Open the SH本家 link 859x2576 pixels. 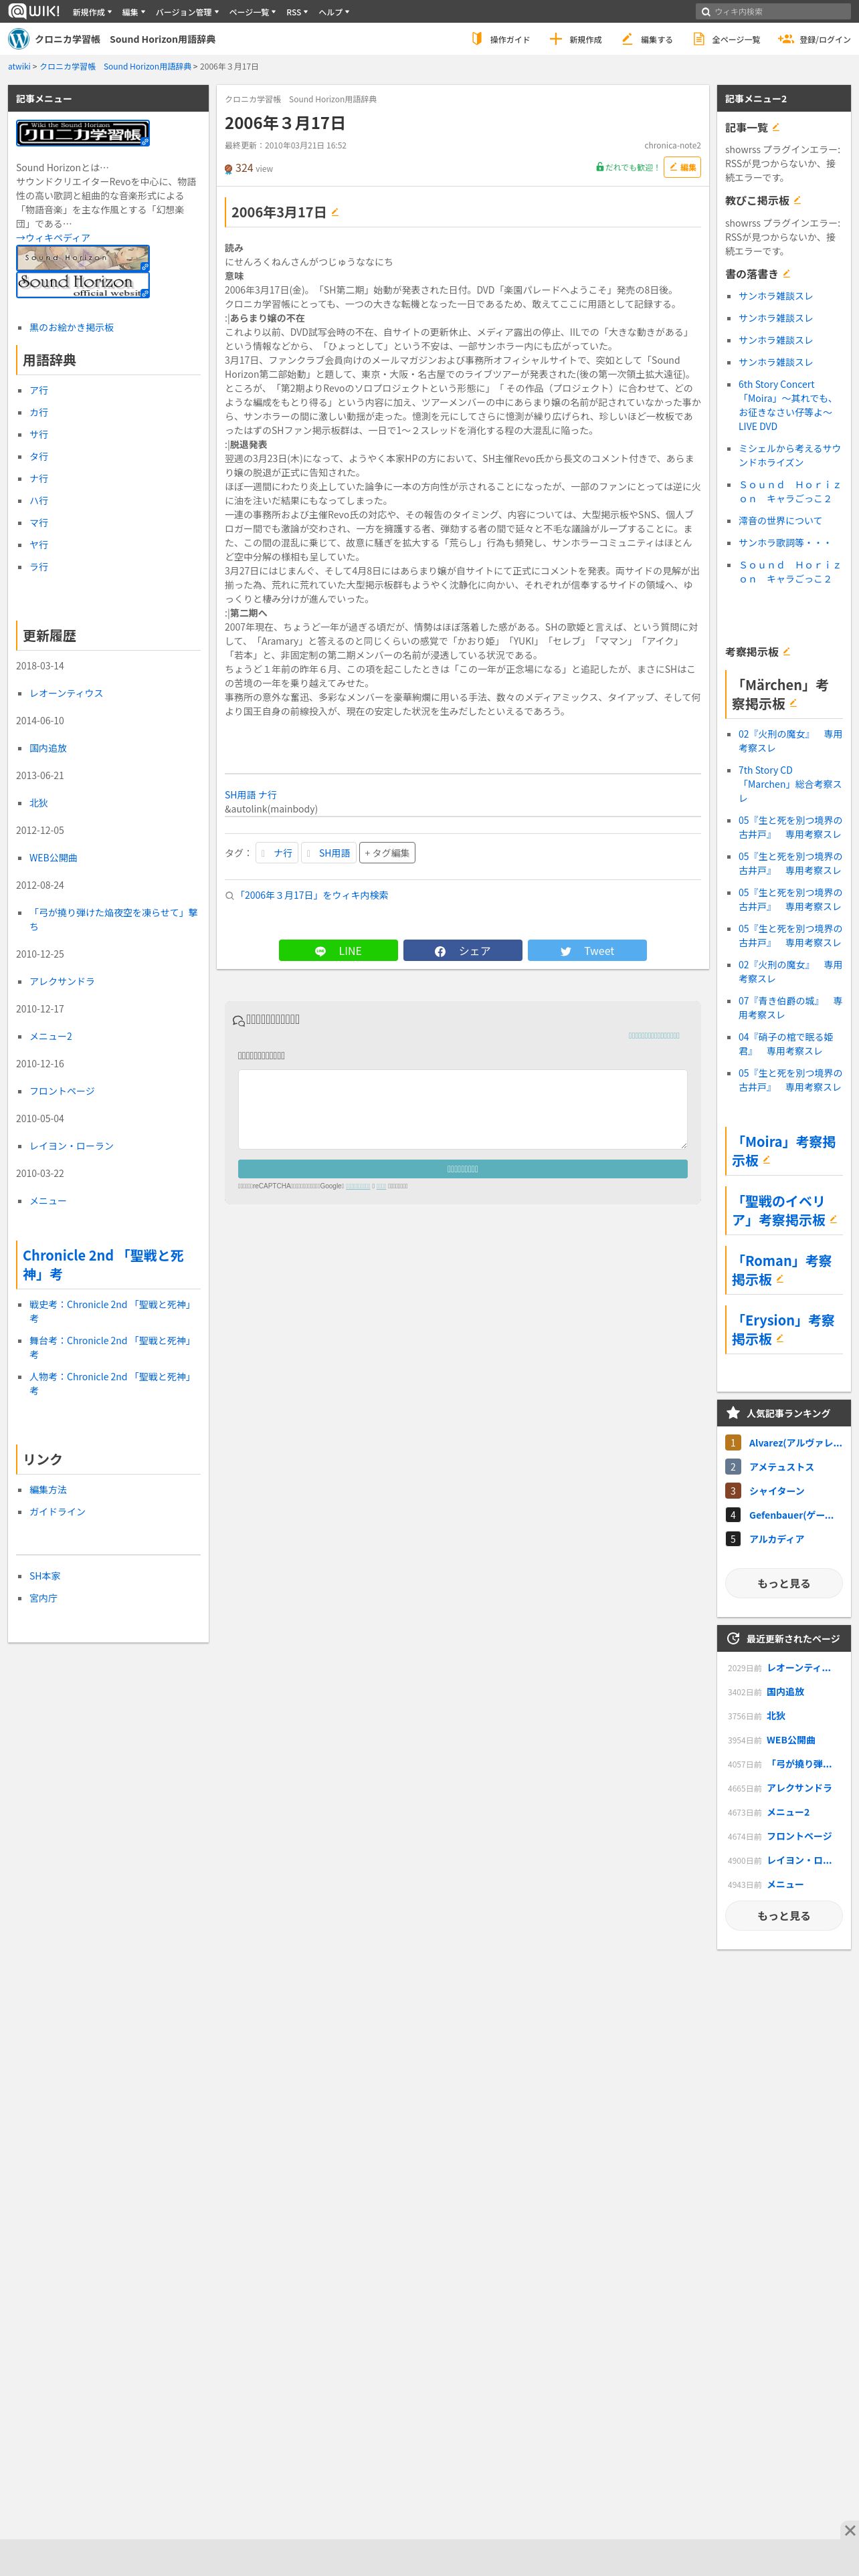(44, 1575)
